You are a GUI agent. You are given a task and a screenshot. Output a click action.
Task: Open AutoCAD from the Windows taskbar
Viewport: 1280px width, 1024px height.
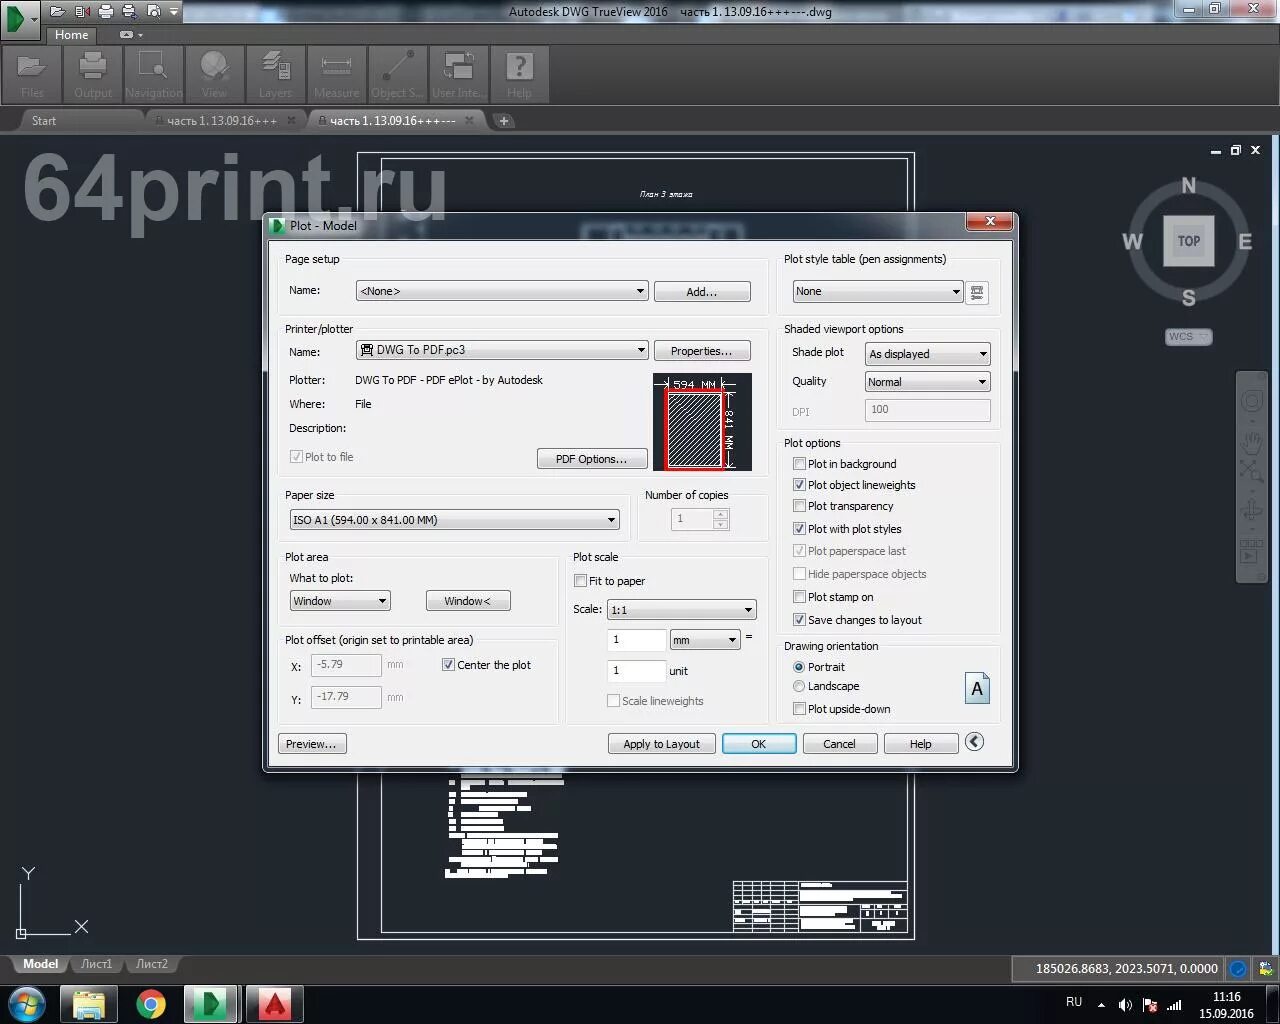274,1004
